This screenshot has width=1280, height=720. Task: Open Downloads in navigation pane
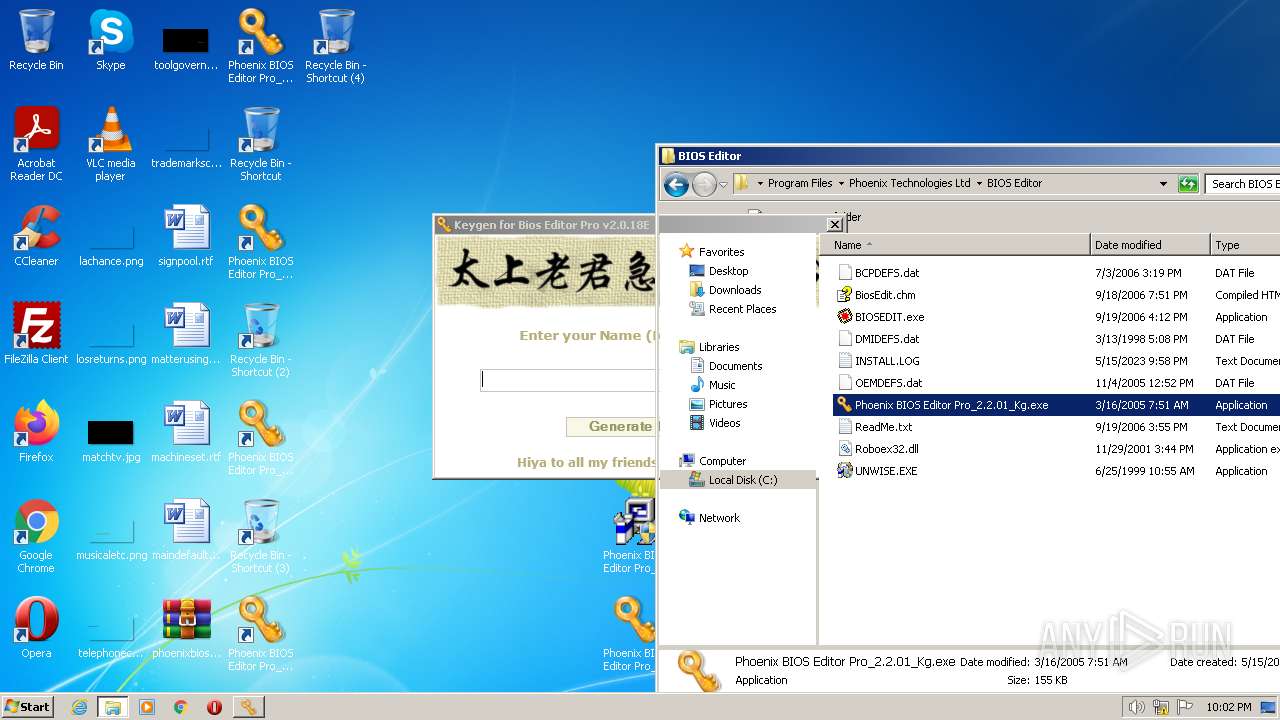pos(735,290)
